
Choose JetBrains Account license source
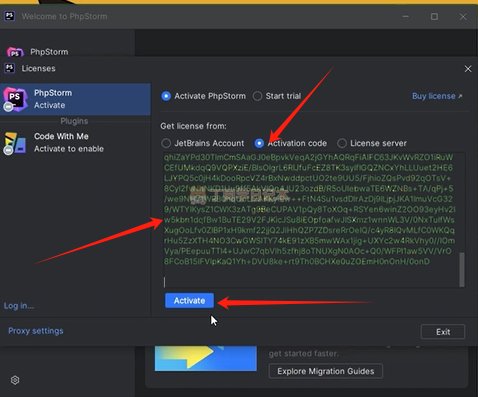click(166, 143)
